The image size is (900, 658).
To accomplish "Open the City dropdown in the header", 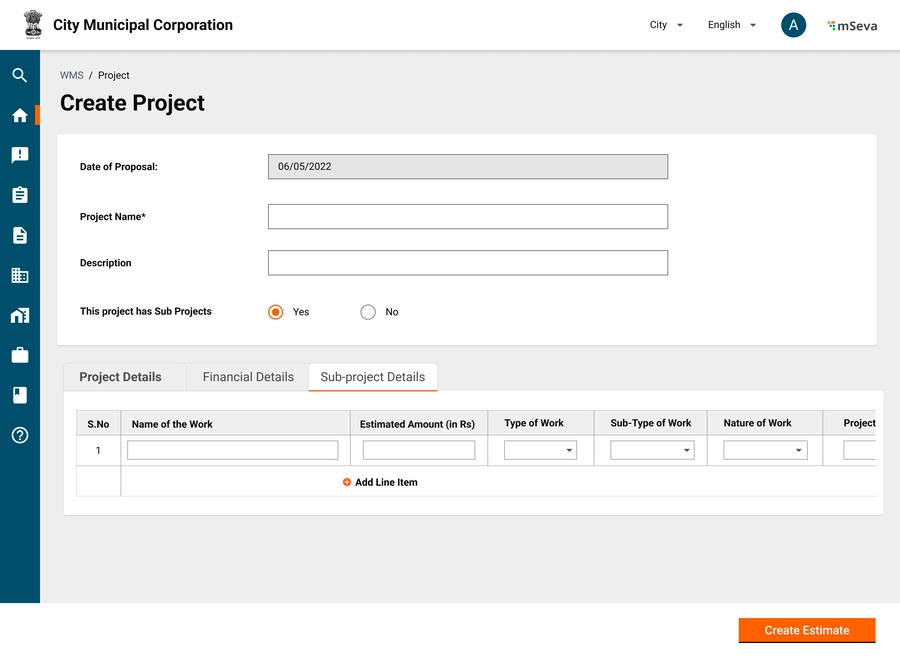I will pos(666,26).
